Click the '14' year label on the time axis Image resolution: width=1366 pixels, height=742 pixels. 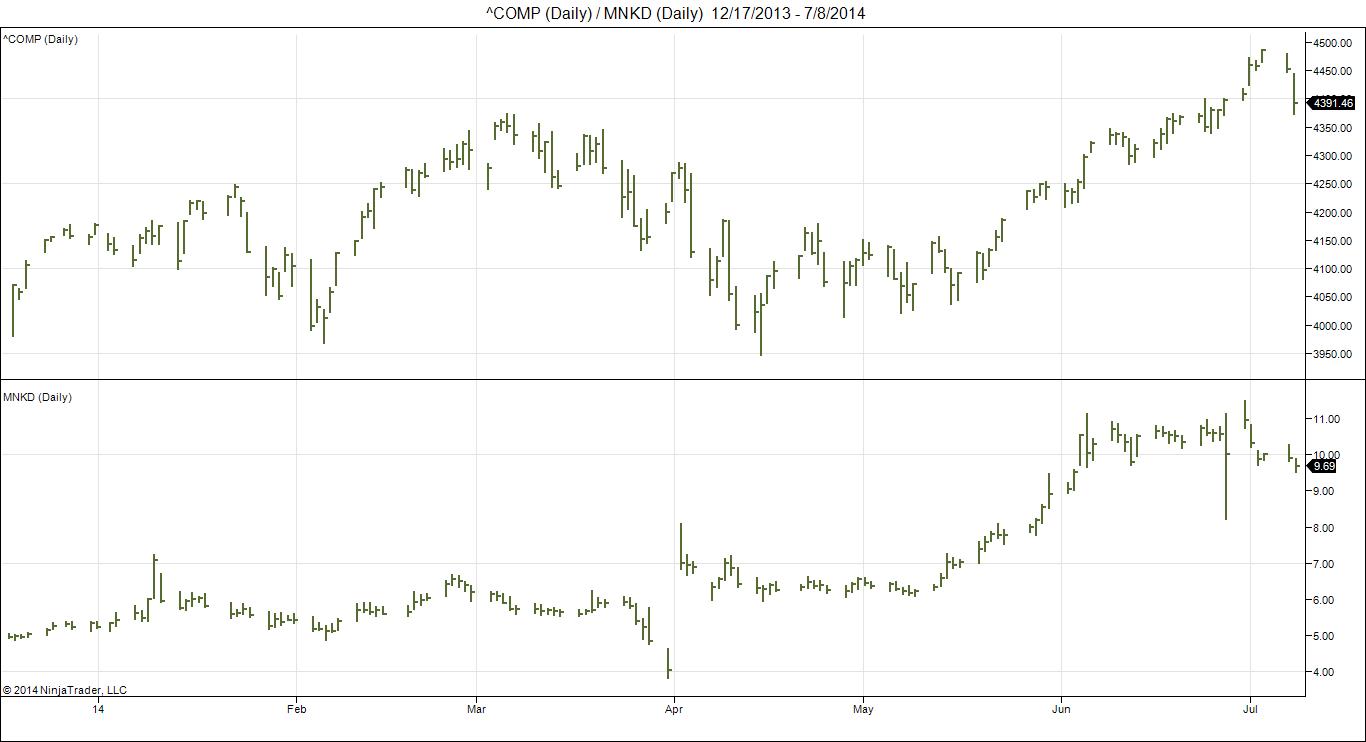click(x=98, y=710)
